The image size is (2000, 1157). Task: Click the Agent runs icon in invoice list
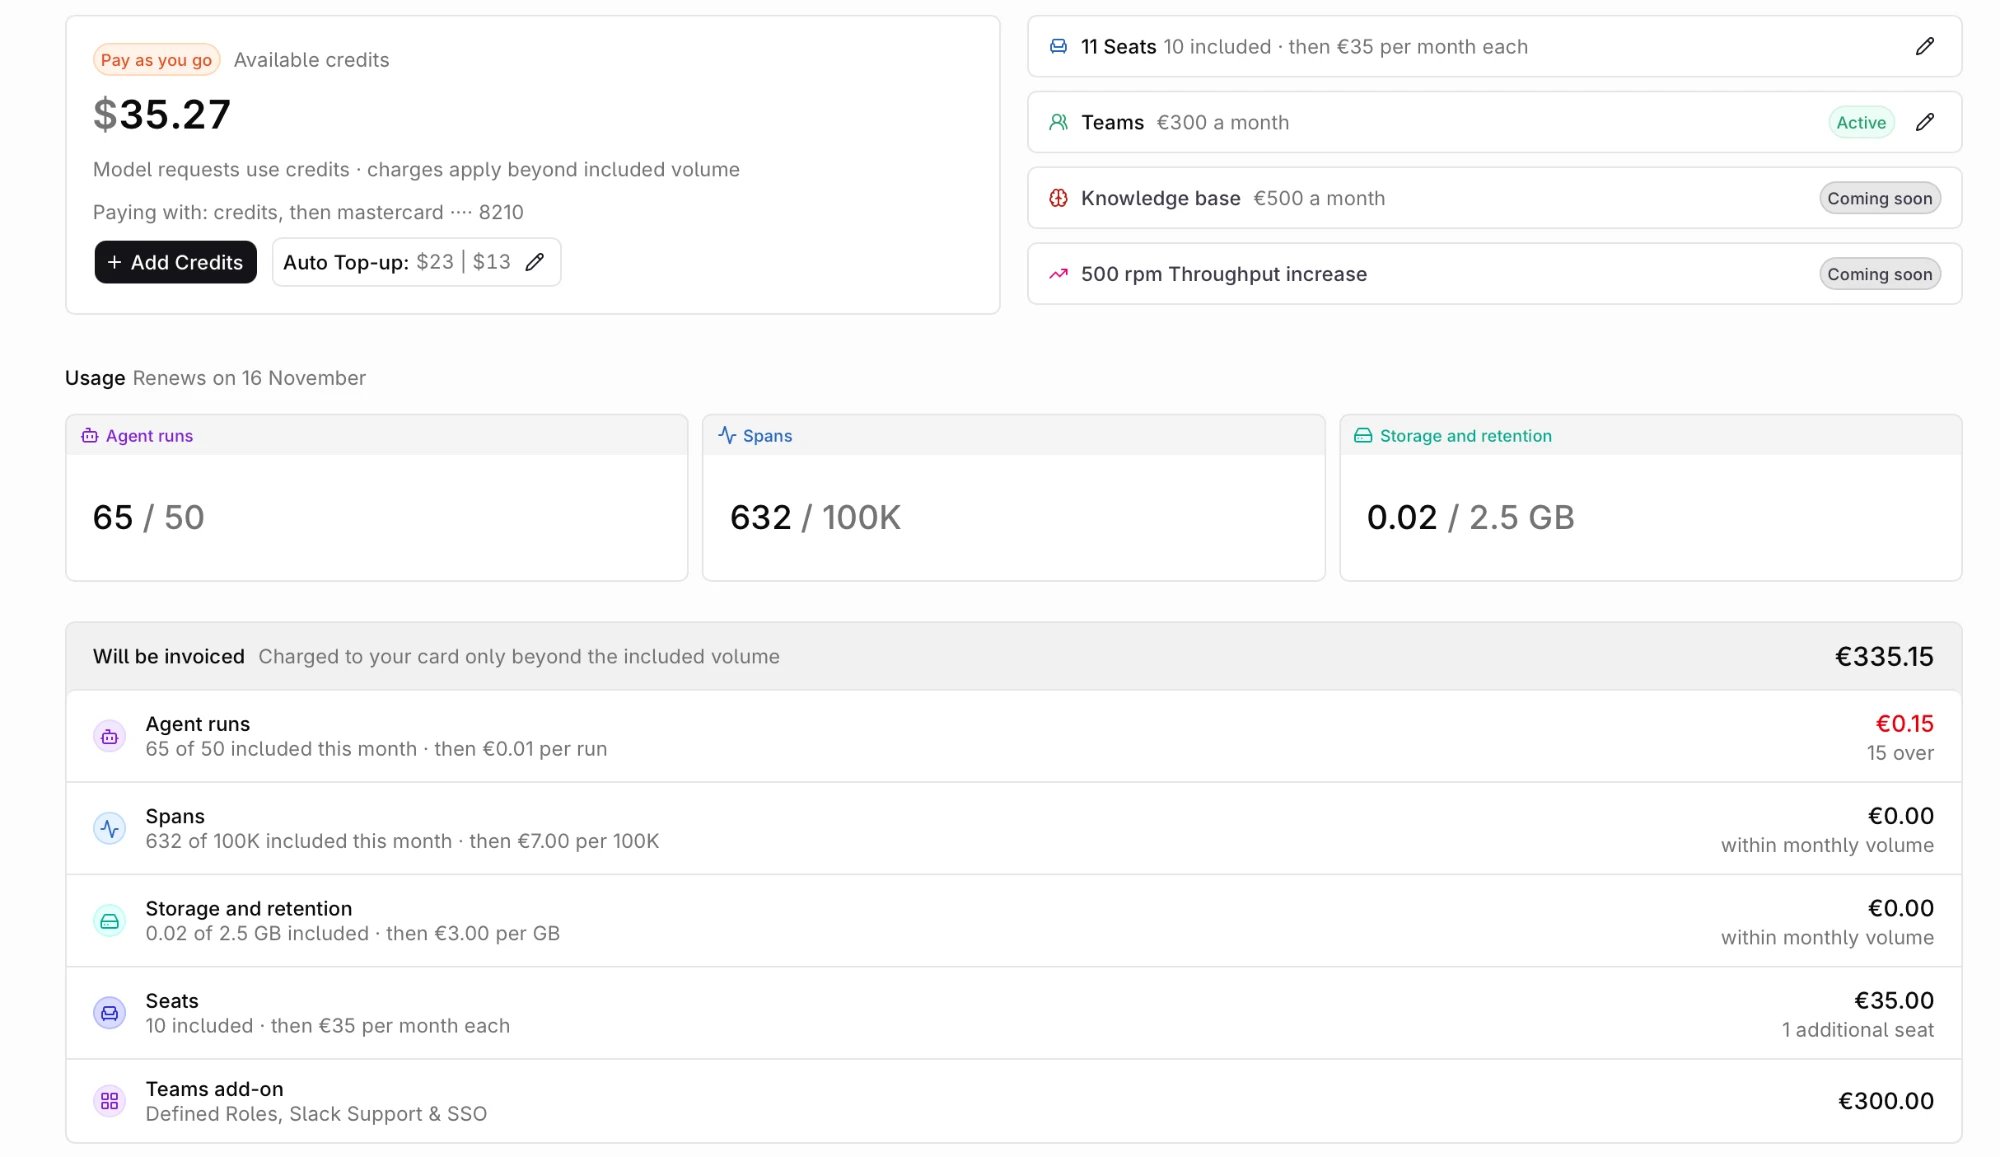click(x=110, y=737)
